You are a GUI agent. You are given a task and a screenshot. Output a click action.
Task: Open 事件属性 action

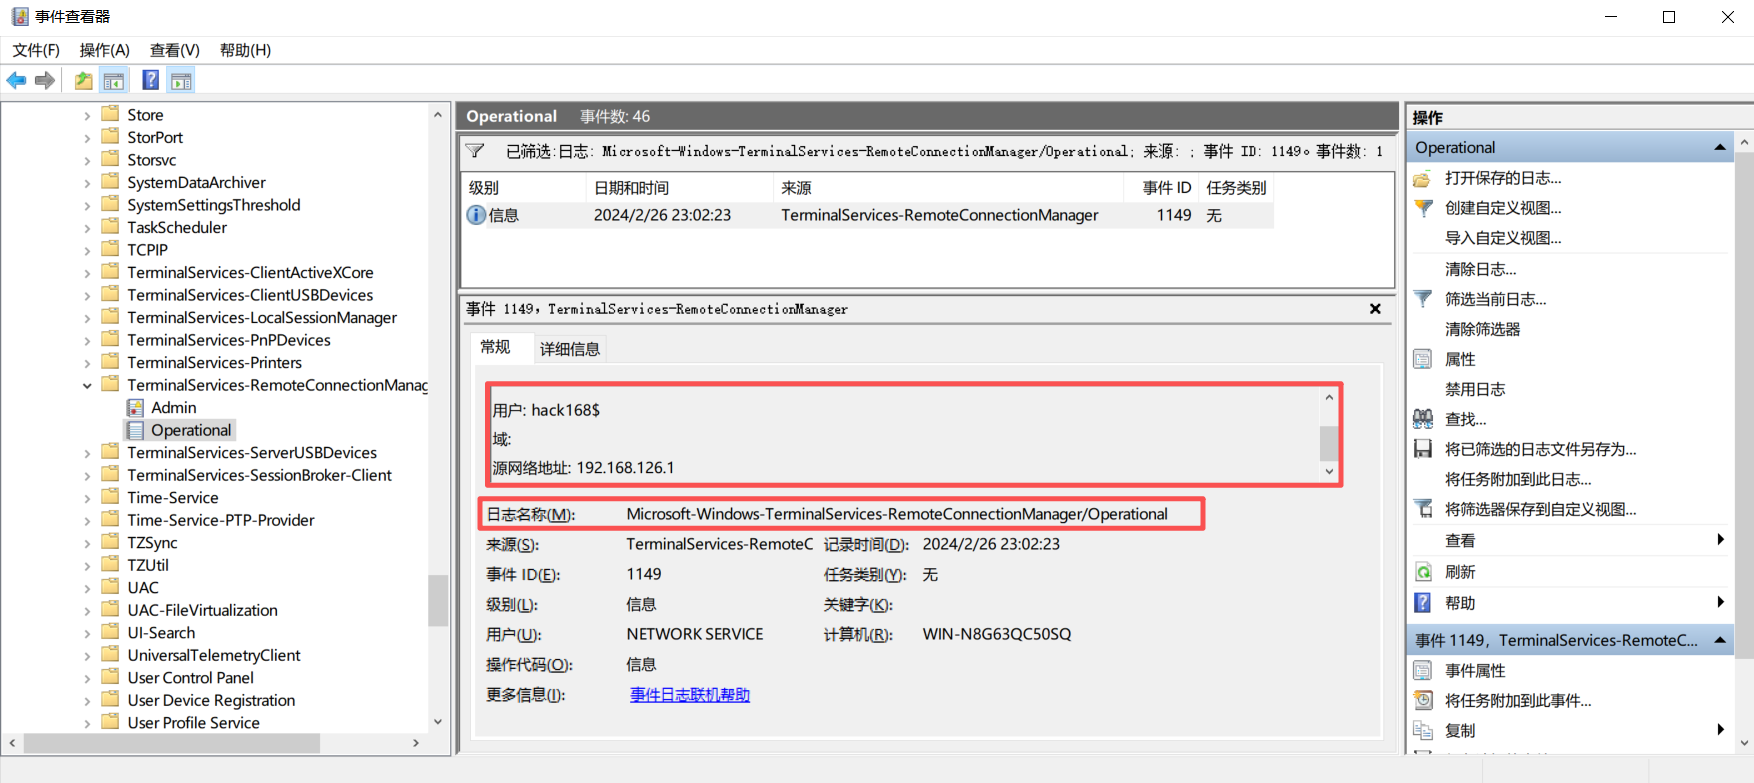(1475, 671)
